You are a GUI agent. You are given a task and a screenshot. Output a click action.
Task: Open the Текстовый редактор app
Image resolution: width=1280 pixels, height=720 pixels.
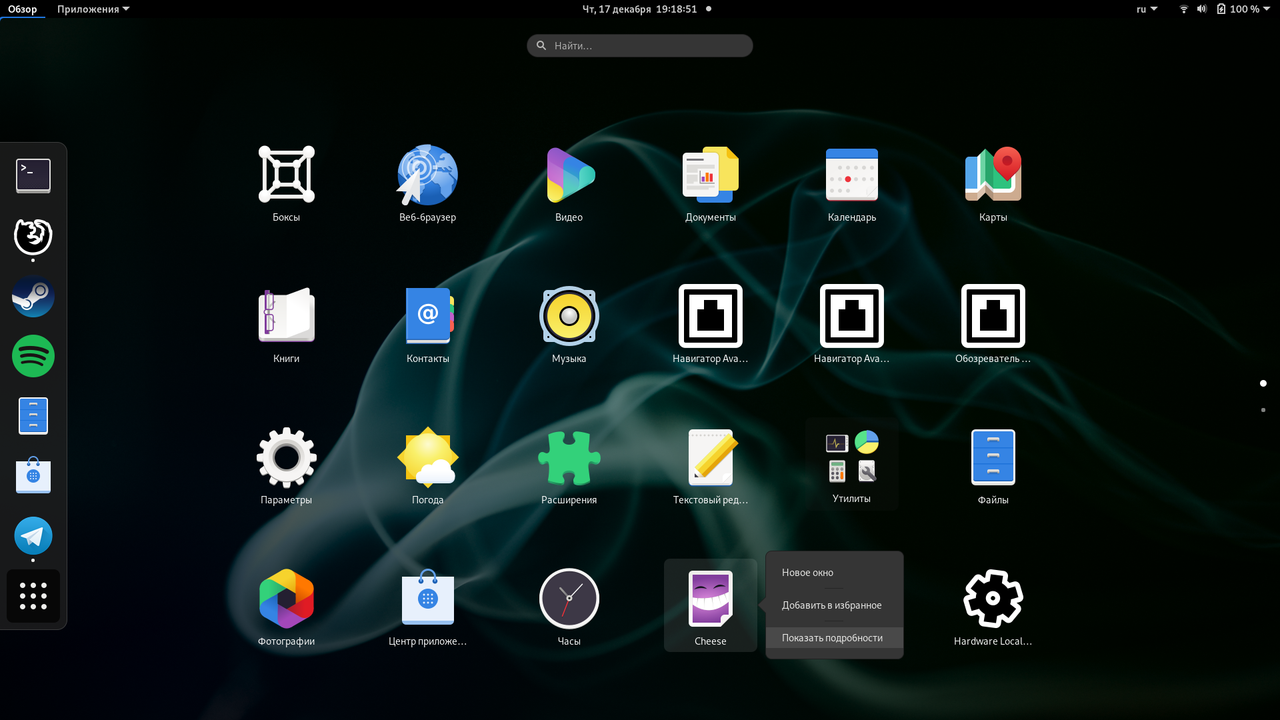point(710,457)
